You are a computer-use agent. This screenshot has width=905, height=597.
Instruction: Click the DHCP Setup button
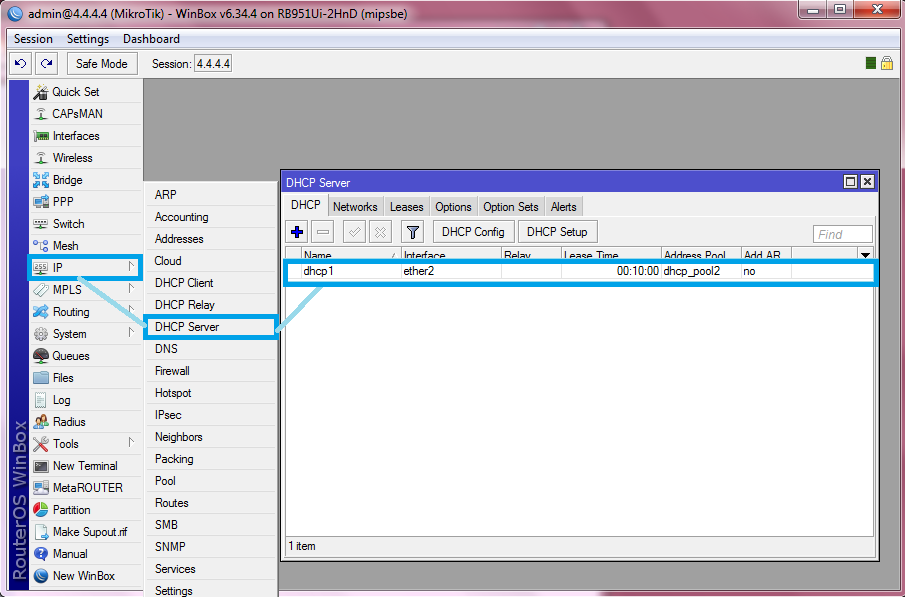pos(557,232)
